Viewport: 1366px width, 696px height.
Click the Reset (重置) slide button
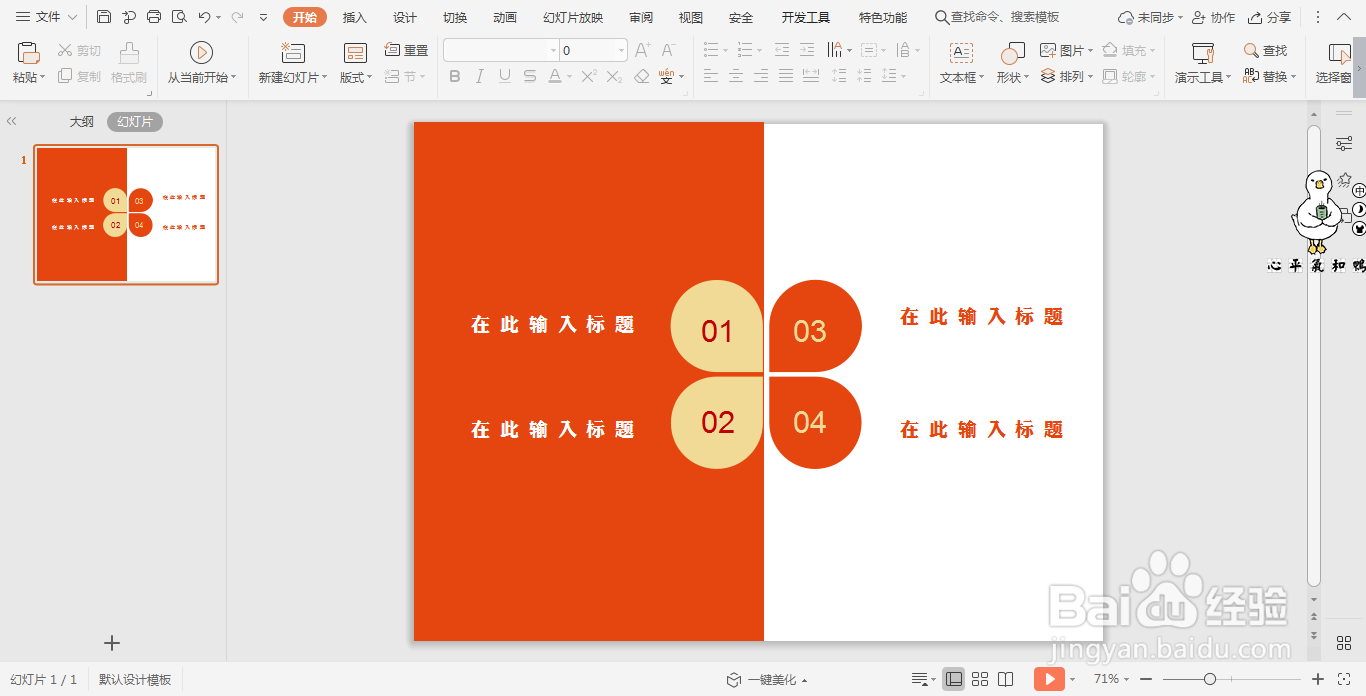coord(406,50)
